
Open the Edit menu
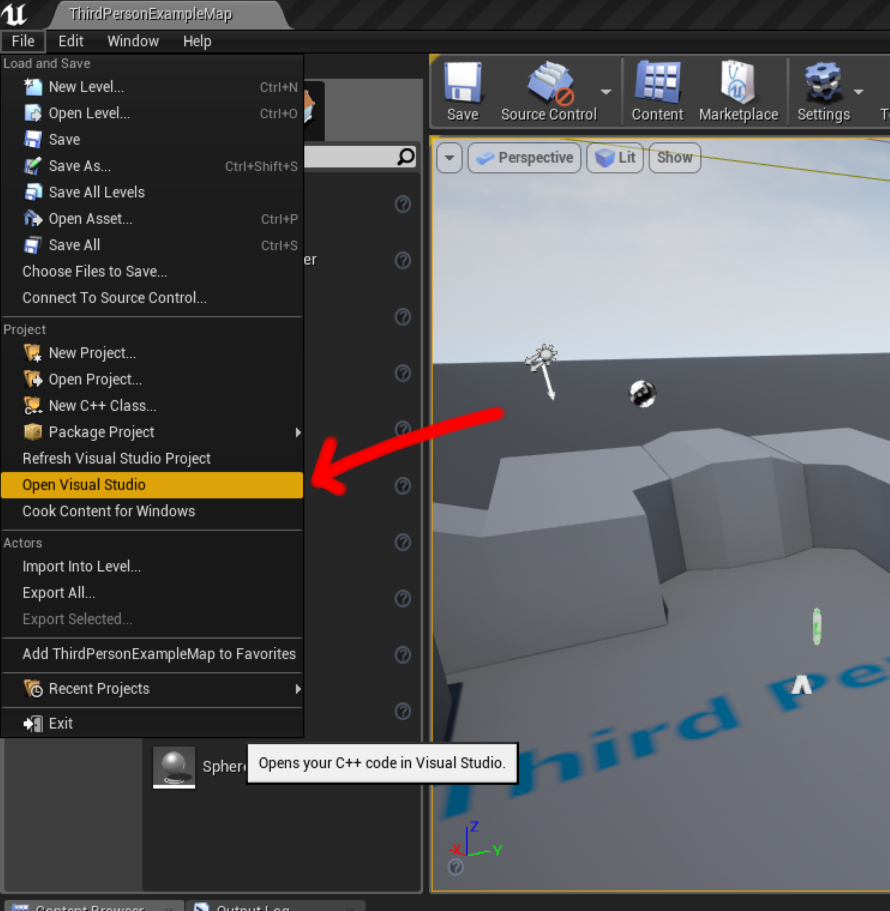[x=71, y=41]
